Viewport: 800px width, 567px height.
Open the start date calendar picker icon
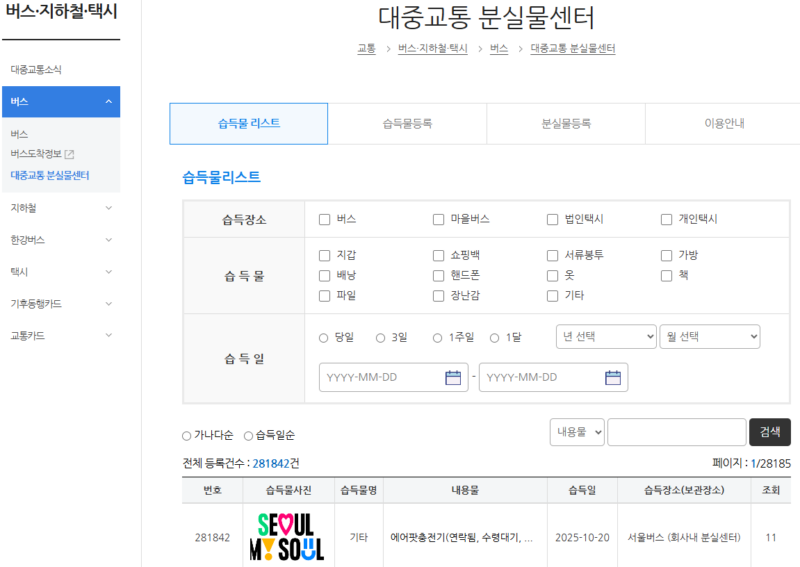point(453,377)
